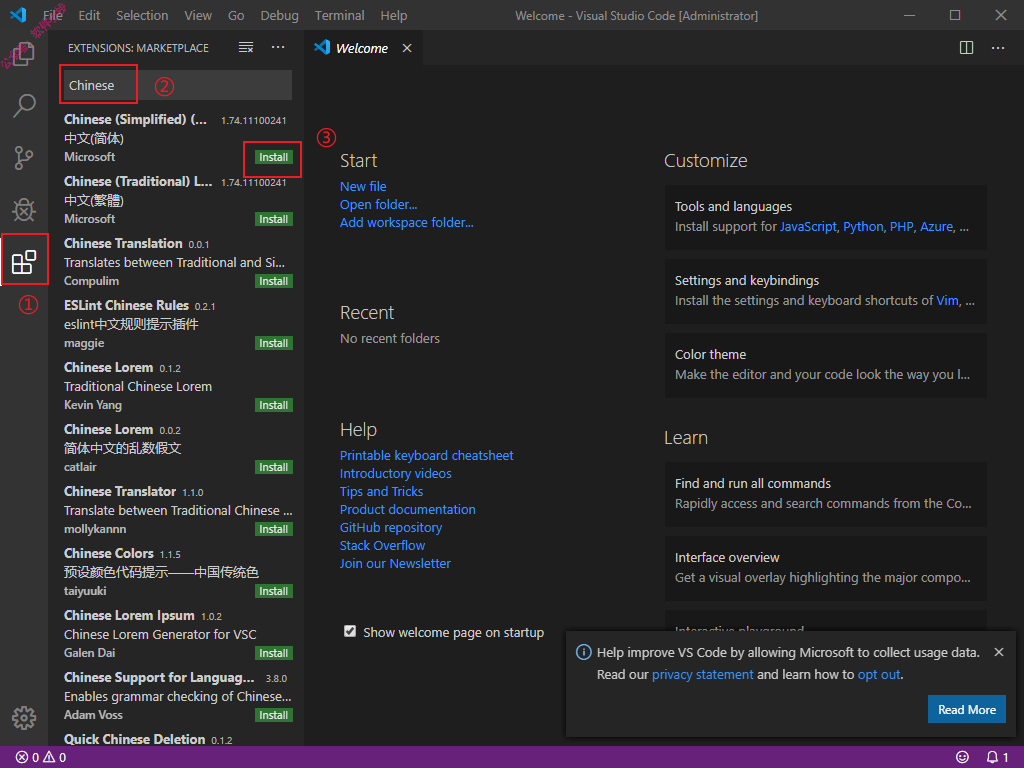The image size is (1024, 768).
Task: Open the Interface overview card
Action: pos(825,568)
